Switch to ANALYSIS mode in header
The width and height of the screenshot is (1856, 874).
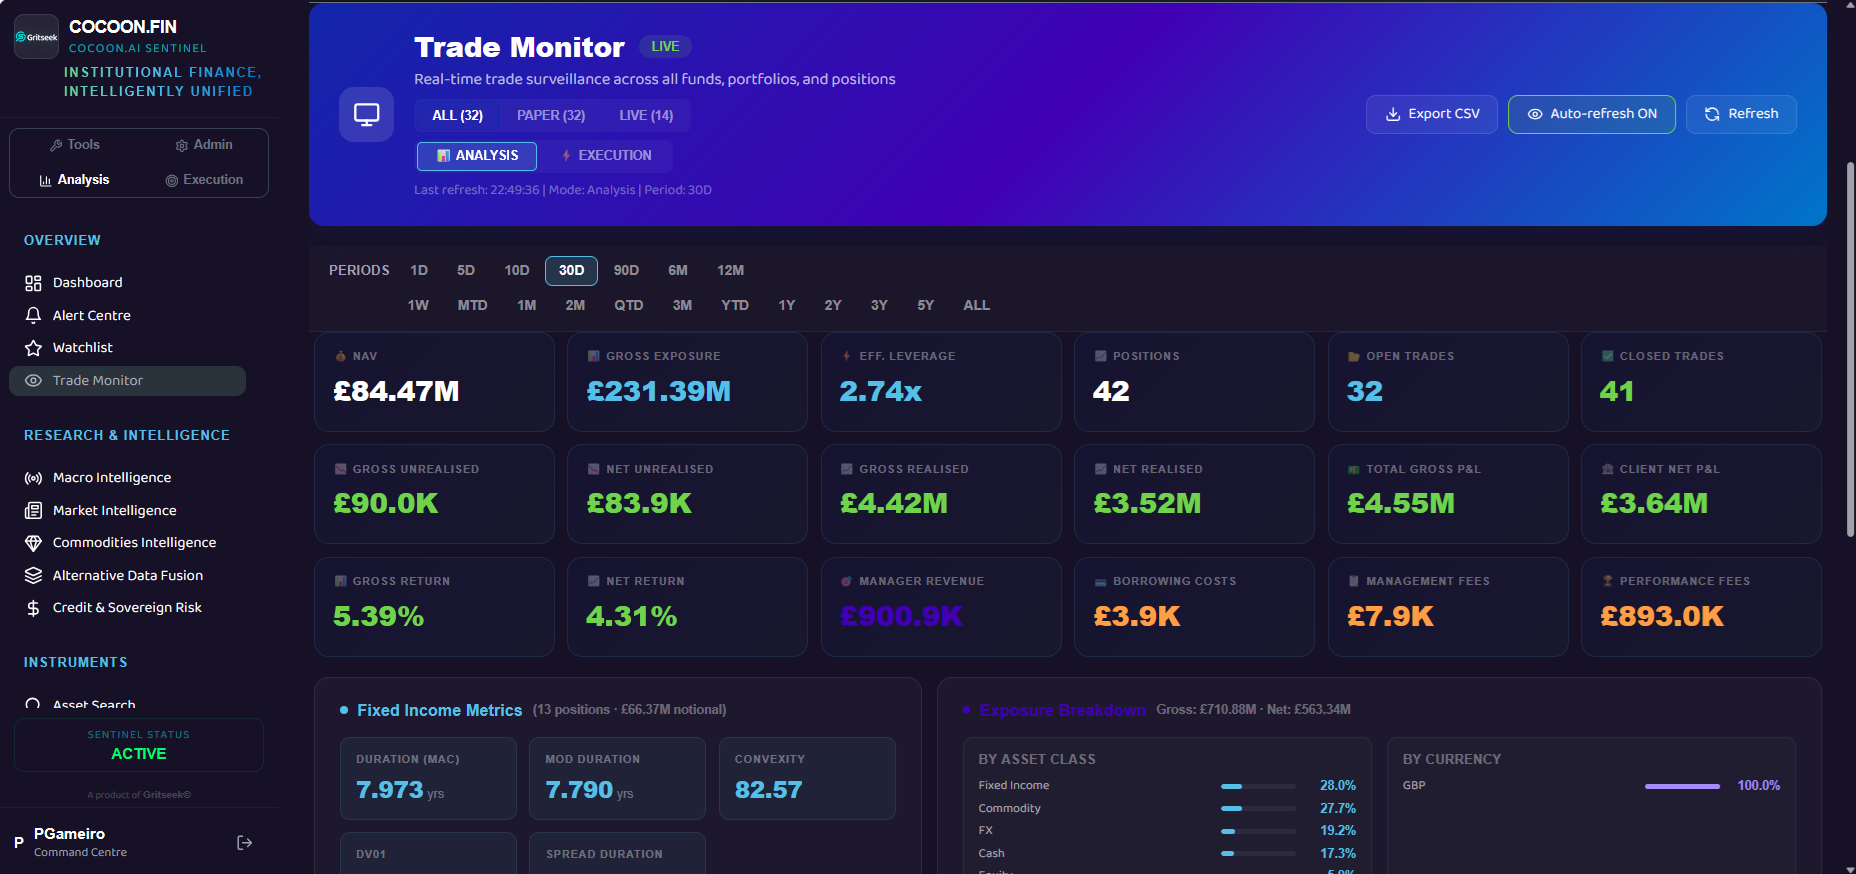click(477, 156)
